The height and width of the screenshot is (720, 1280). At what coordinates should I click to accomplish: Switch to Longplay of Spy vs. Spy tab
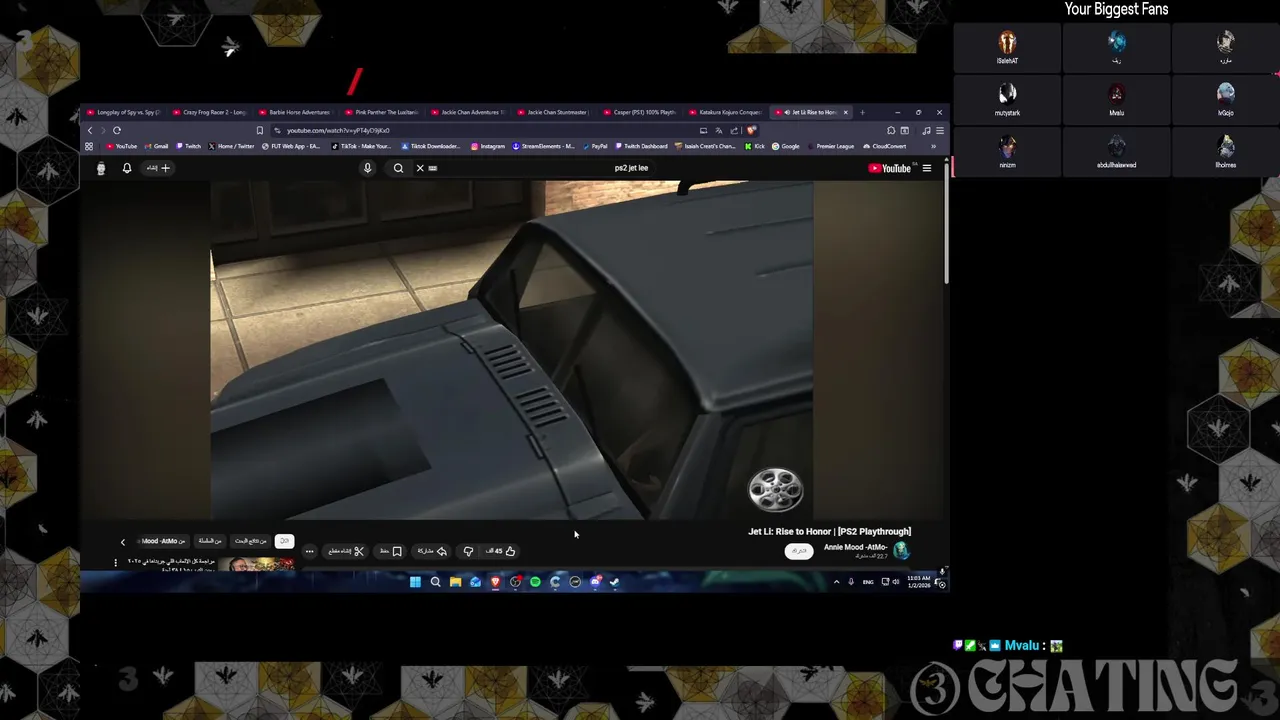123,112
